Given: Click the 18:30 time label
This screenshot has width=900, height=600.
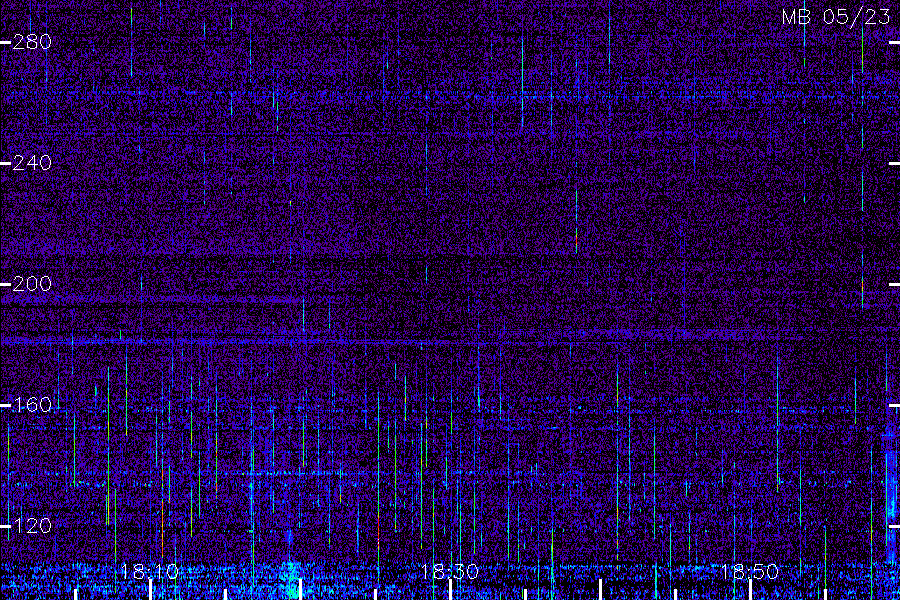Looking at the screenshot, I should click(x=449, y=572).
